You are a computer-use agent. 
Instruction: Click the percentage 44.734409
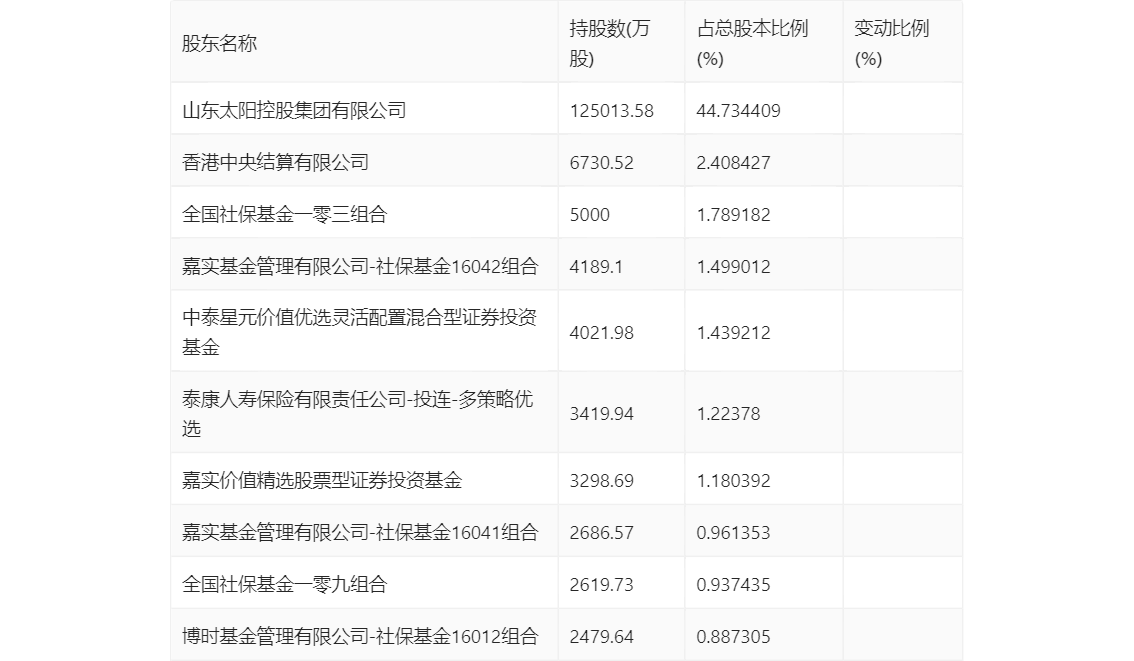(x=738, y=111)
